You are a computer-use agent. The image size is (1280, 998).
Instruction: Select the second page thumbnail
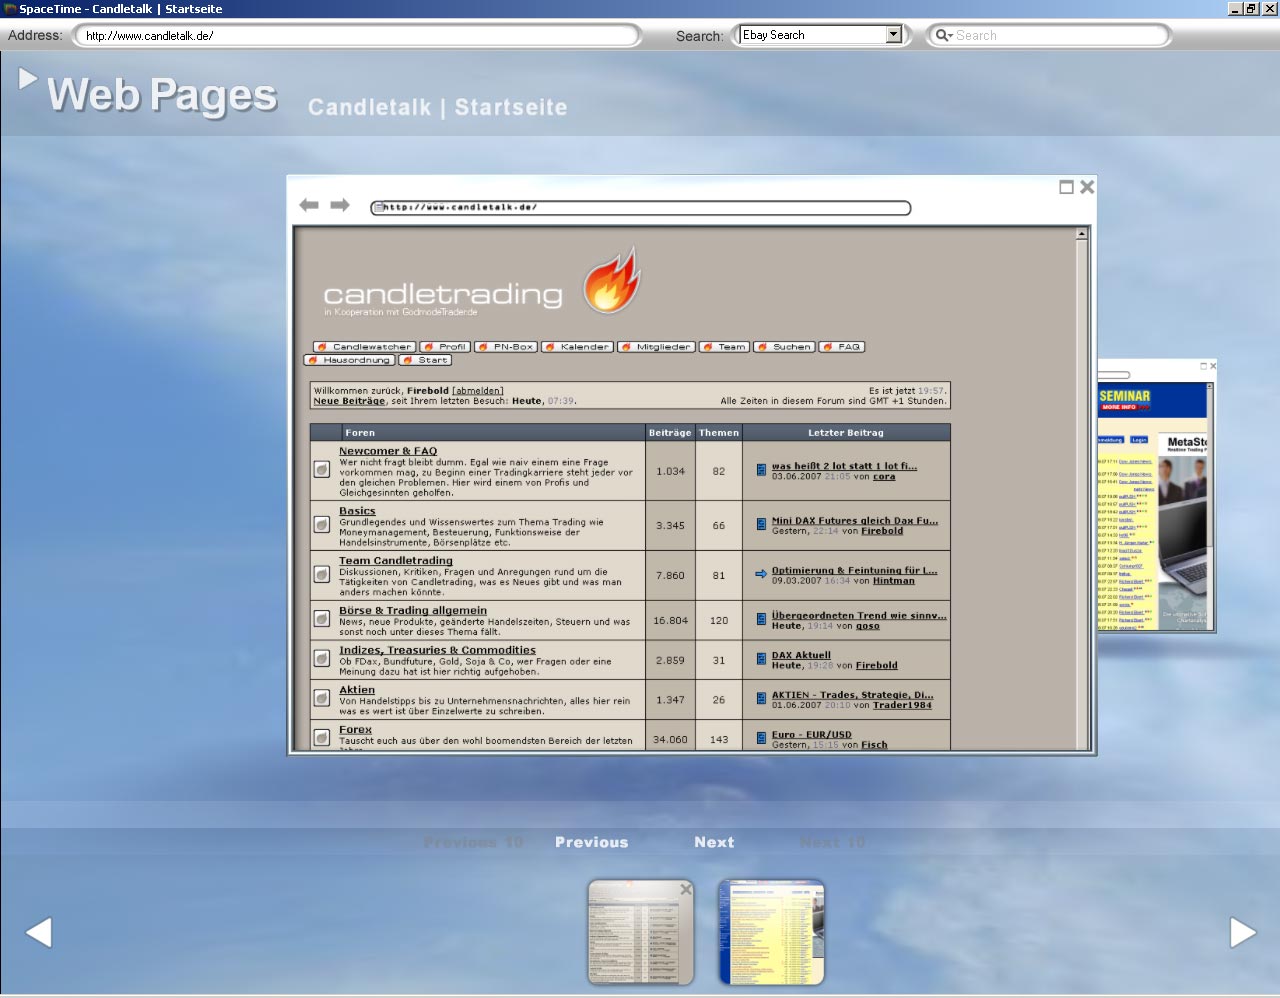click(771, 932)
